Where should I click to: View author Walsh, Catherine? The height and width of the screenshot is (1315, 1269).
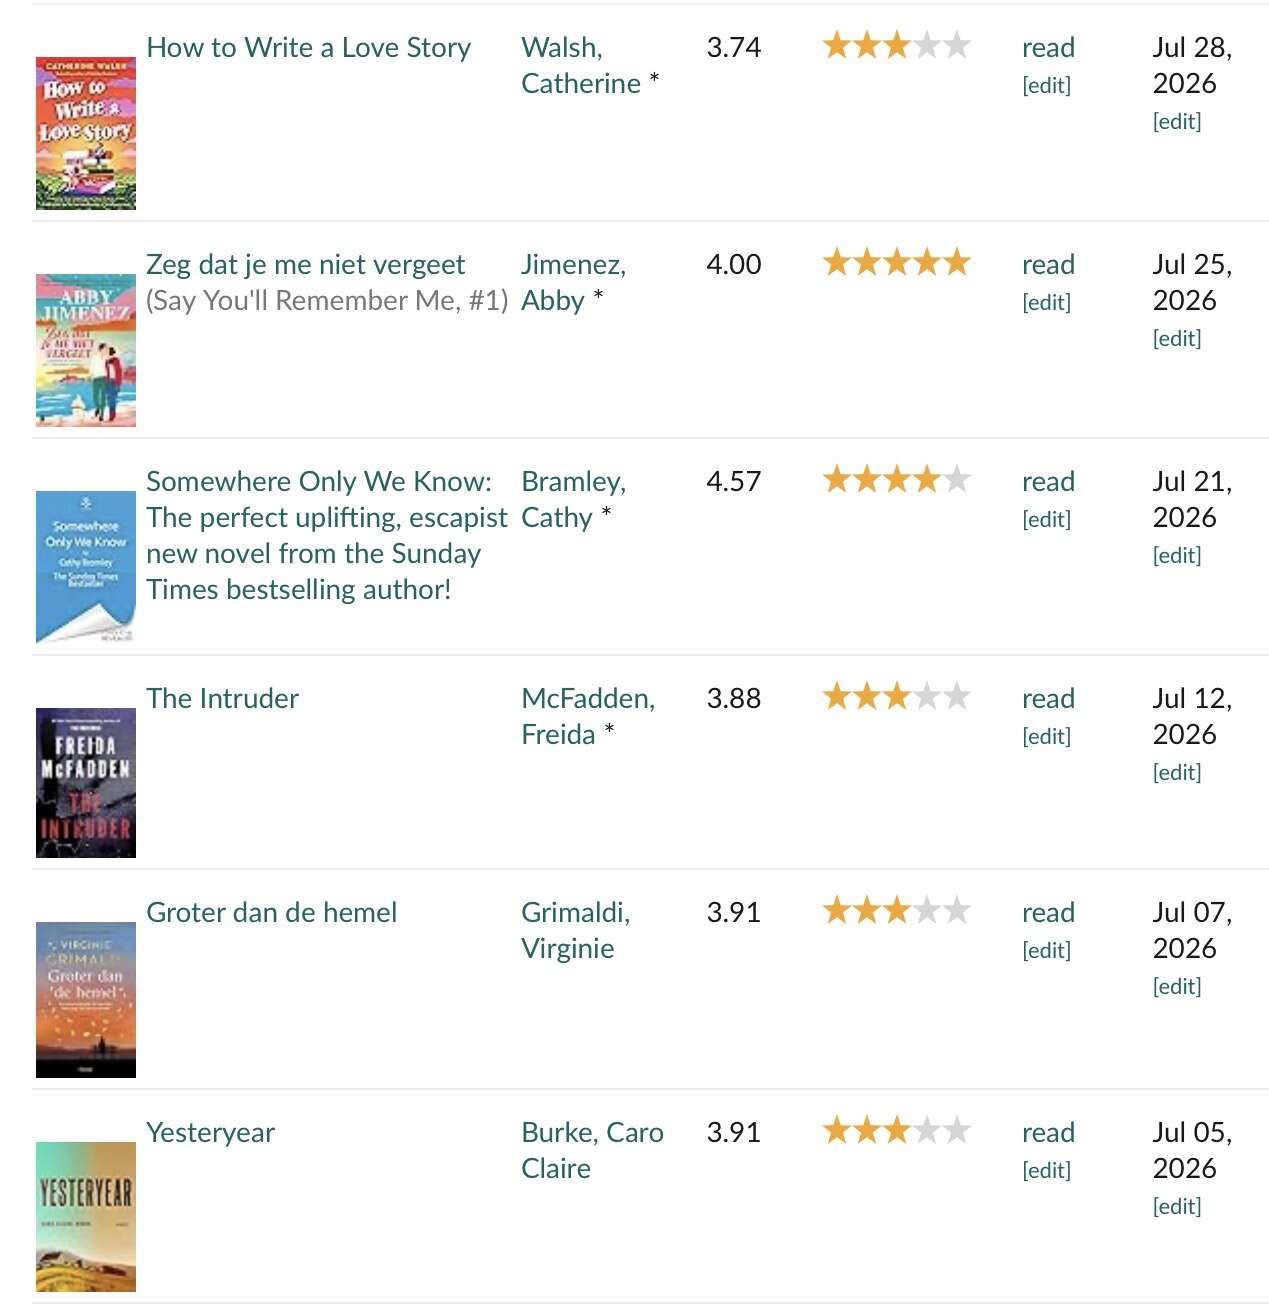581,65
